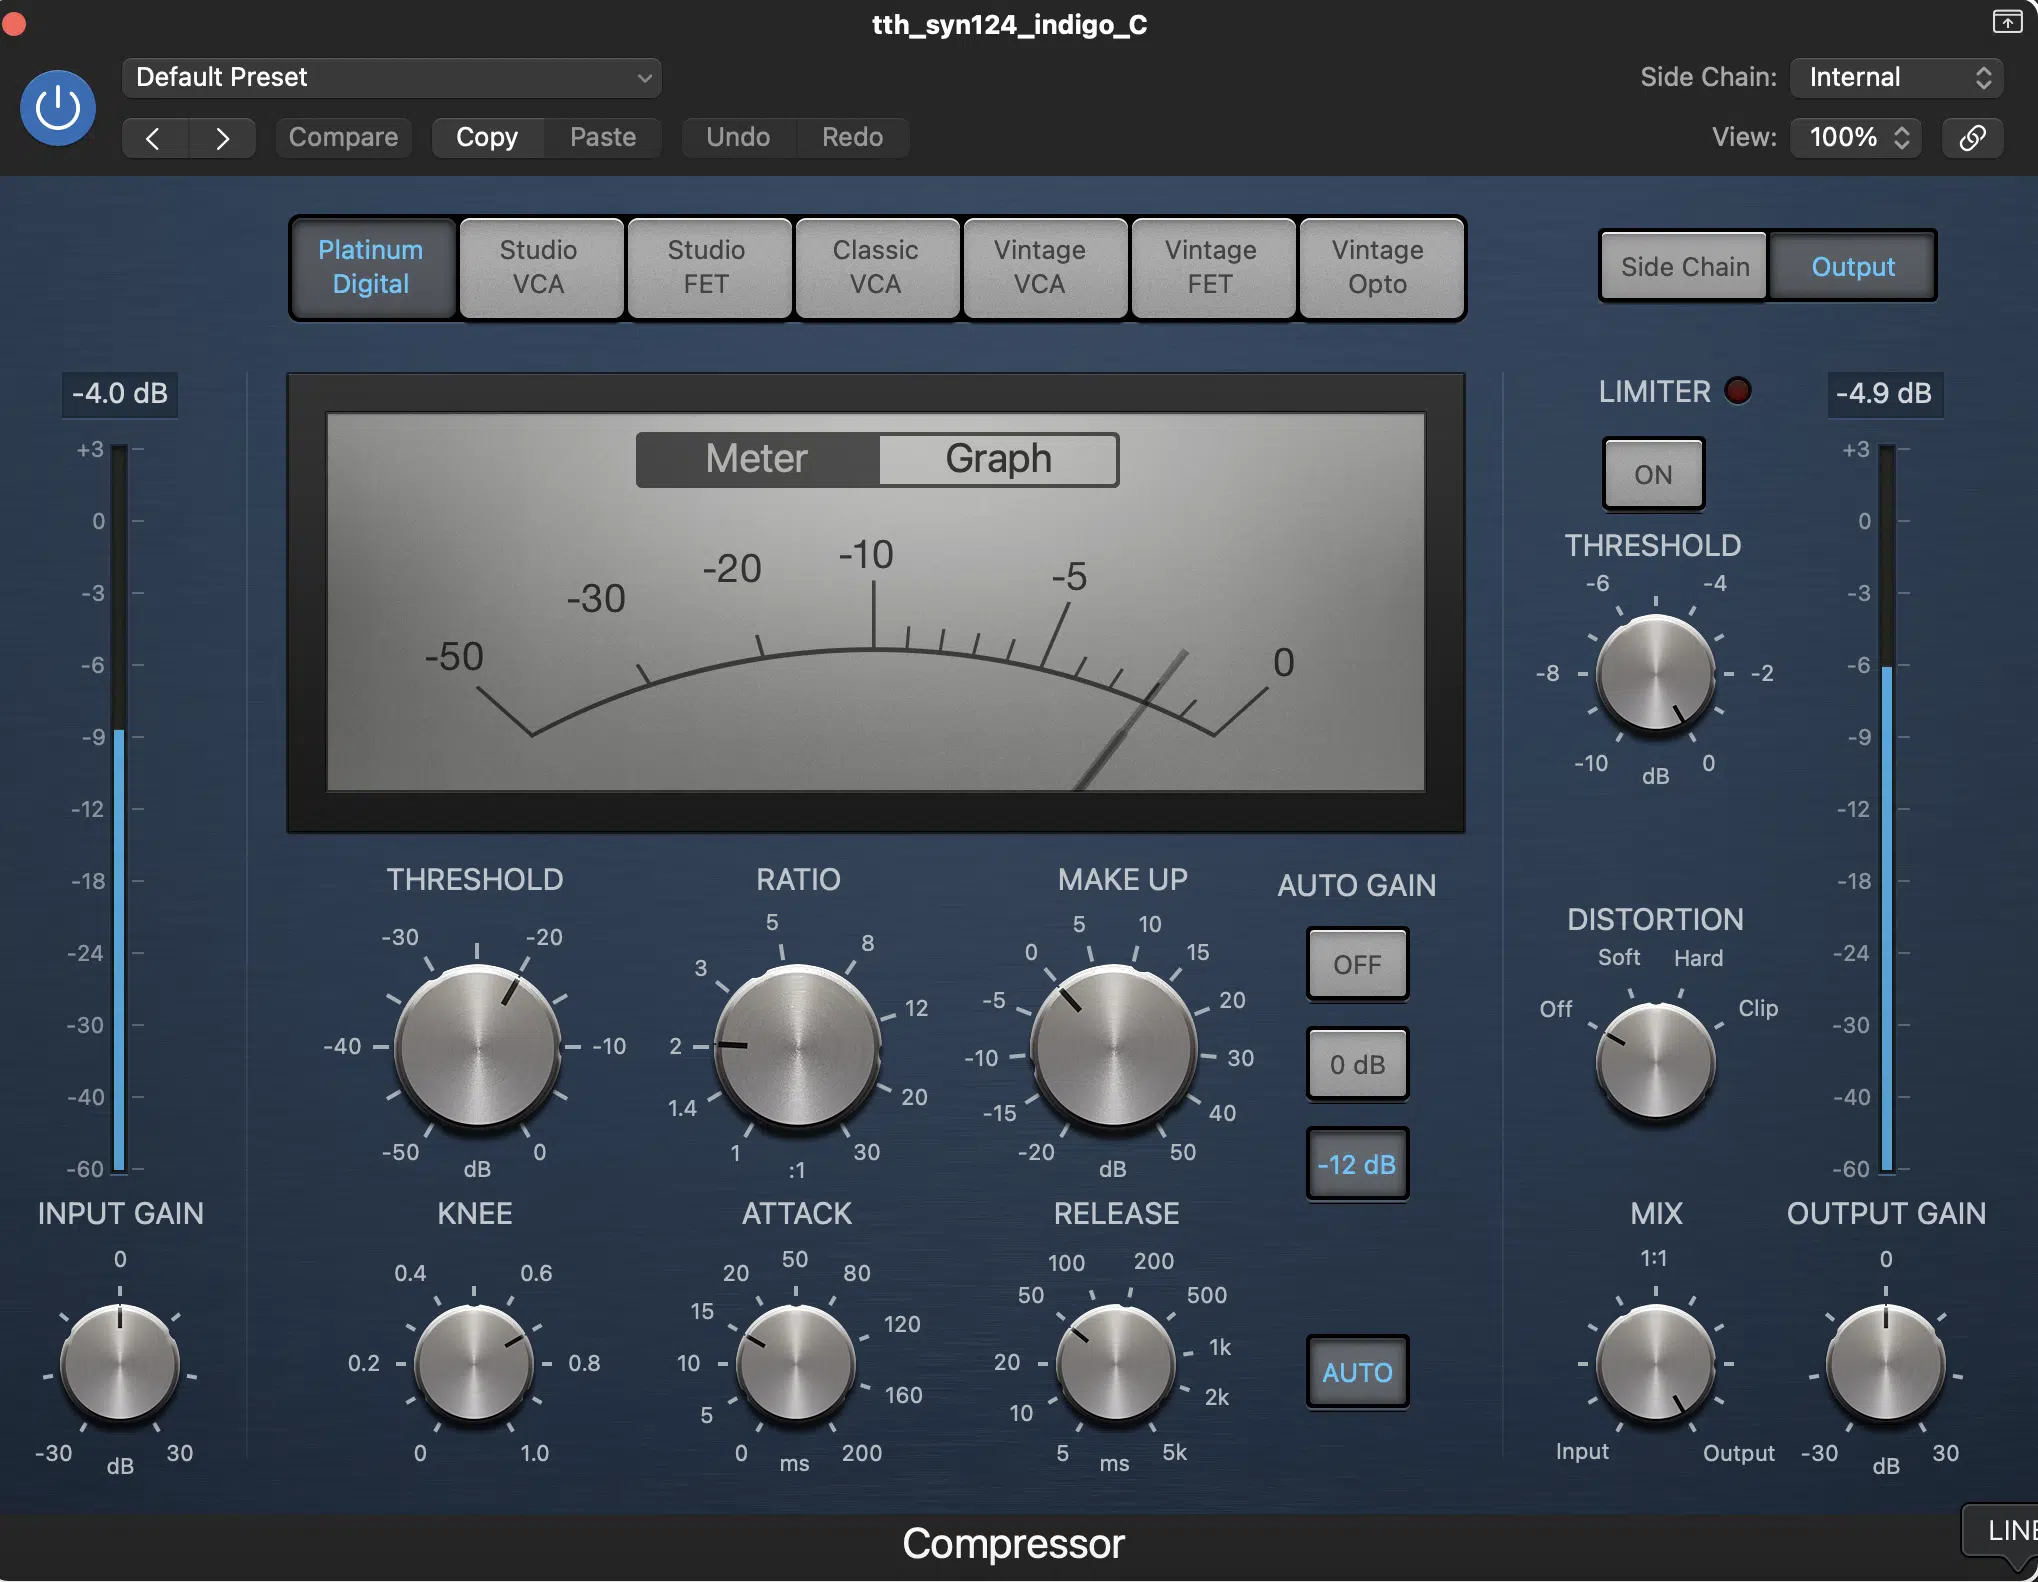The image size is (2038, 1582).
Task: Click the RELEASE knob
Action: point(1115,1363)
